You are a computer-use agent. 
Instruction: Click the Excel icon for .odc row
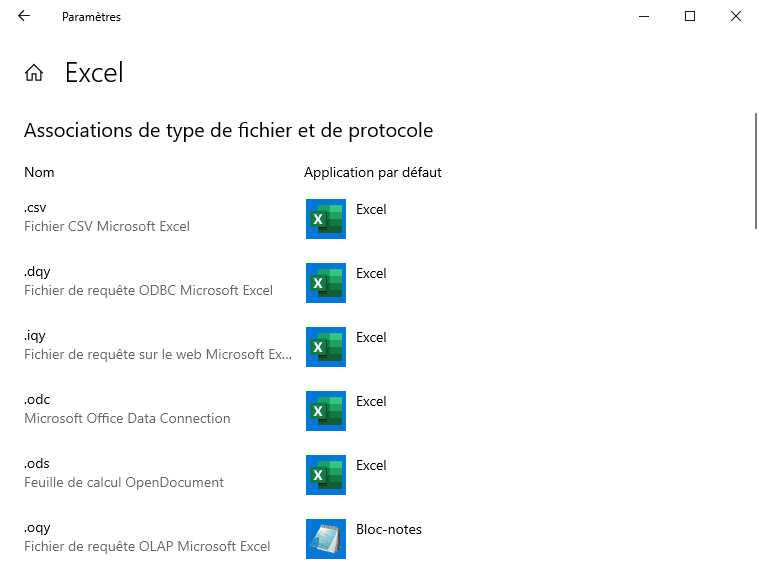pyautogui.click(x=325, y=411)
